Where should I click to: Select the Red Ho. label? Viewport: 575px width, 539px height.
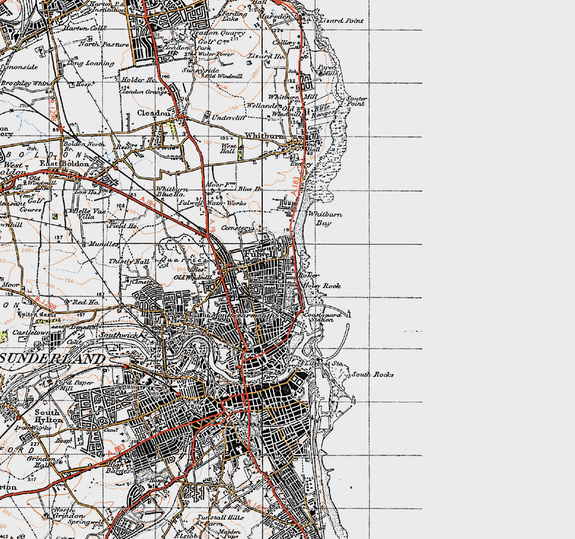[85, 302]
